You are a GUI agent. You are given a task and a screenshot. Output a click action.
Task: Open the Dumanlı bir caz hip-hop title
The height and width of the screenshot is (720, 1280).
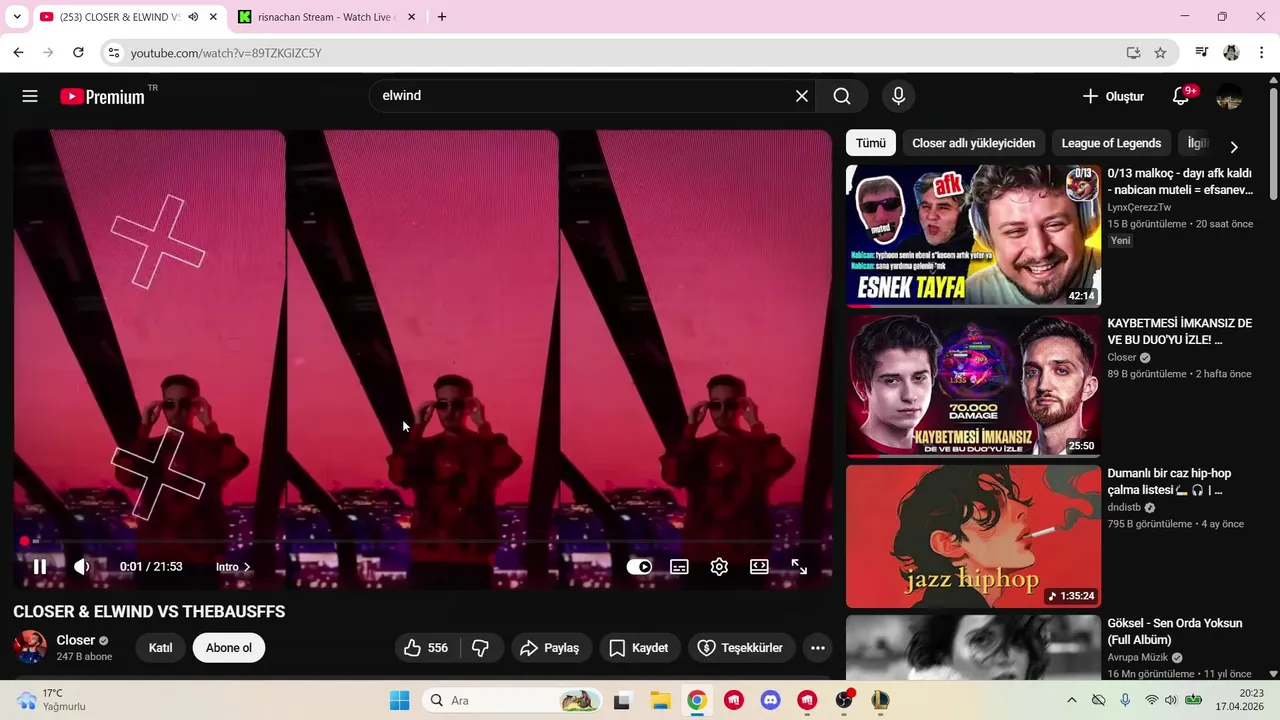tap(1169, 481)
